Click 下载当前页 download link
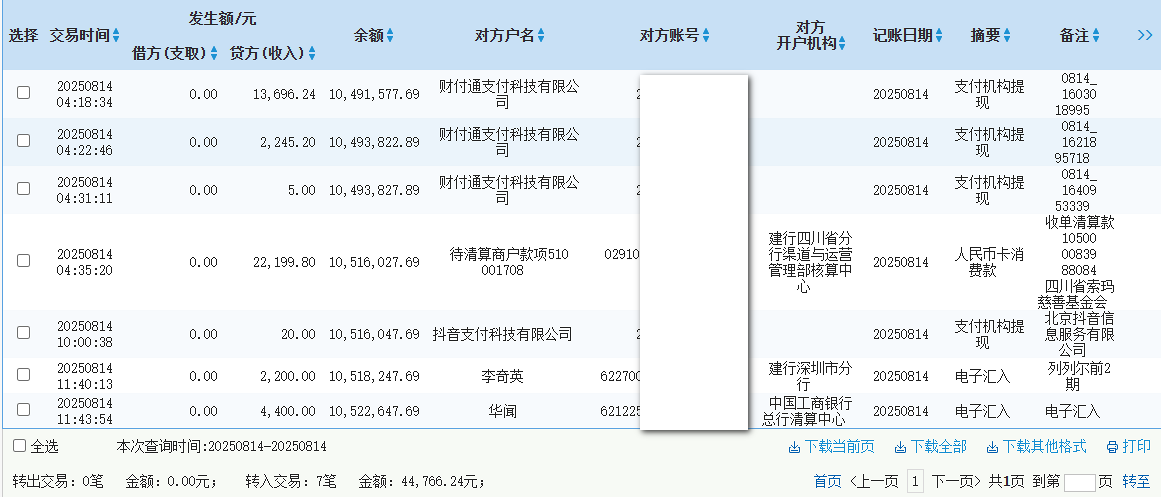The width and height of the screenshot is (1161, 497). [x=832, y=447]
